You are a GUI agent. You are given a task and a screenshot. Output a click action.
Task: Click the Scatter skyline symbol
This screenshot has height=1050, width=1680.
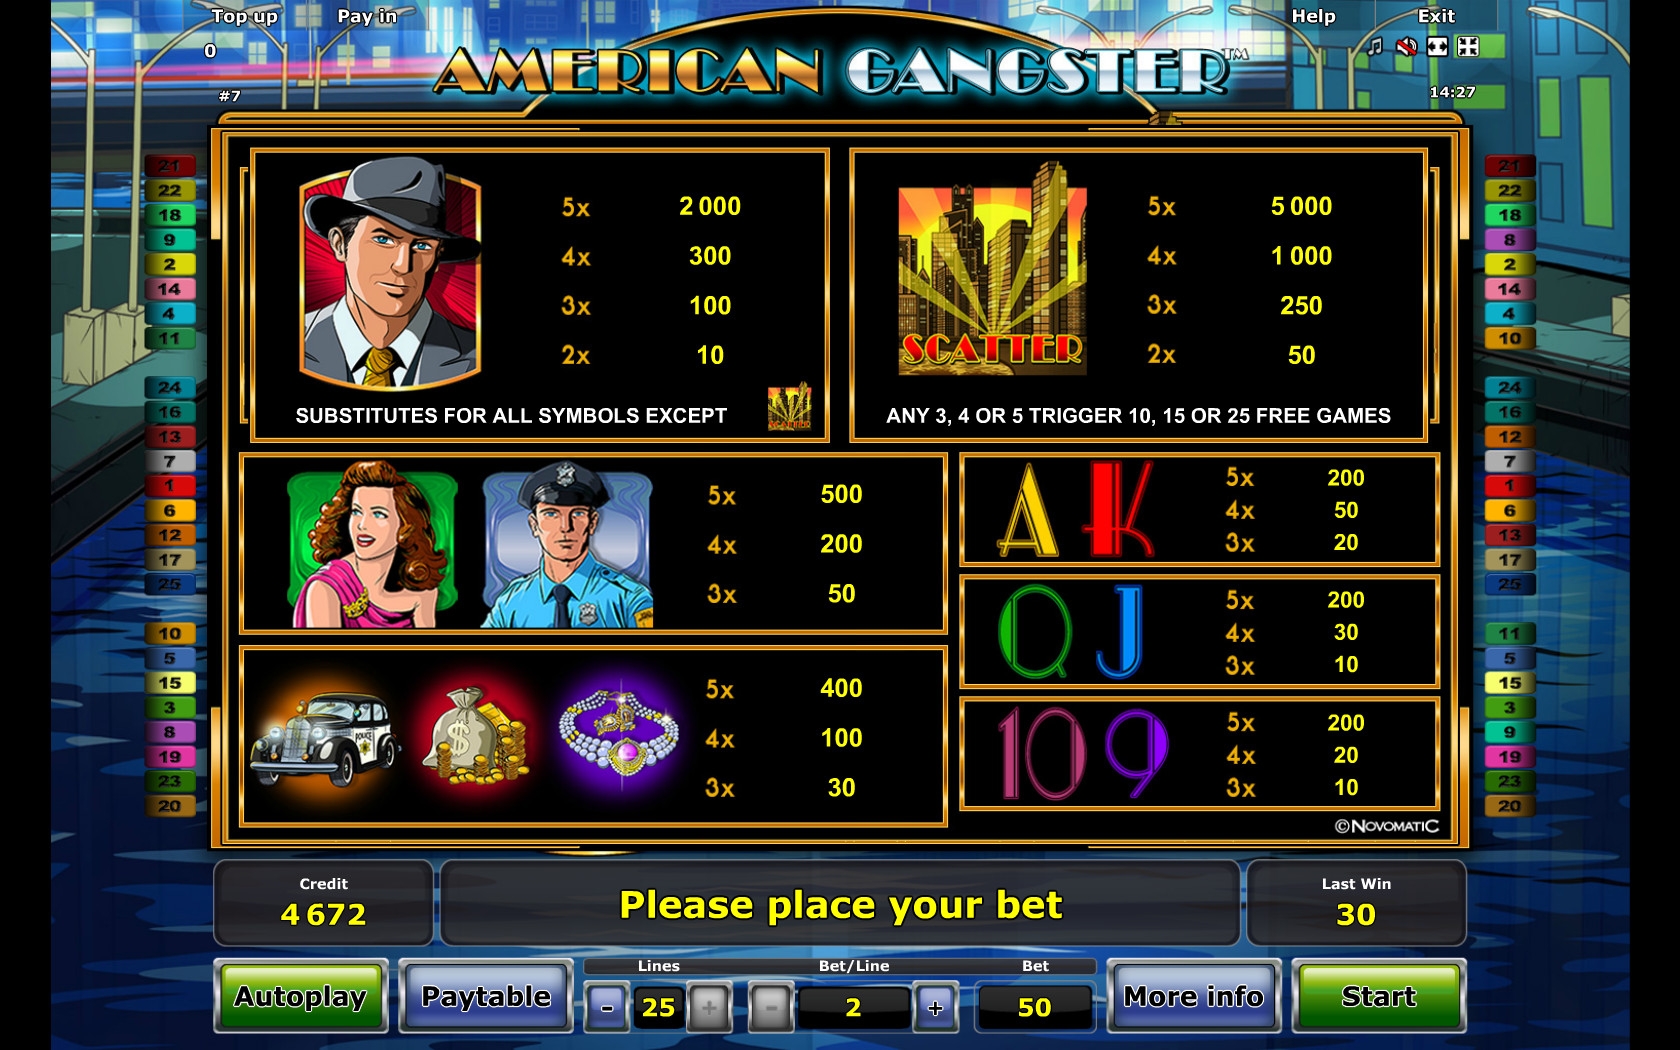992,270
